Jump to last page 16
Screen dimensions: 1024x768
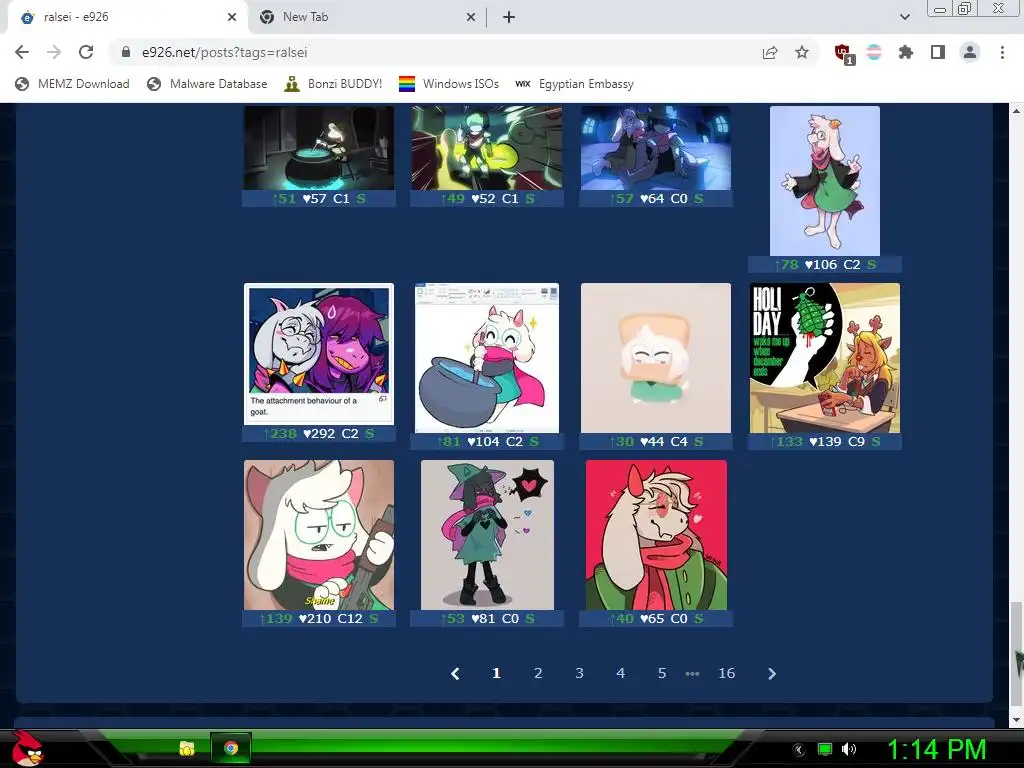tap(727, 673)
